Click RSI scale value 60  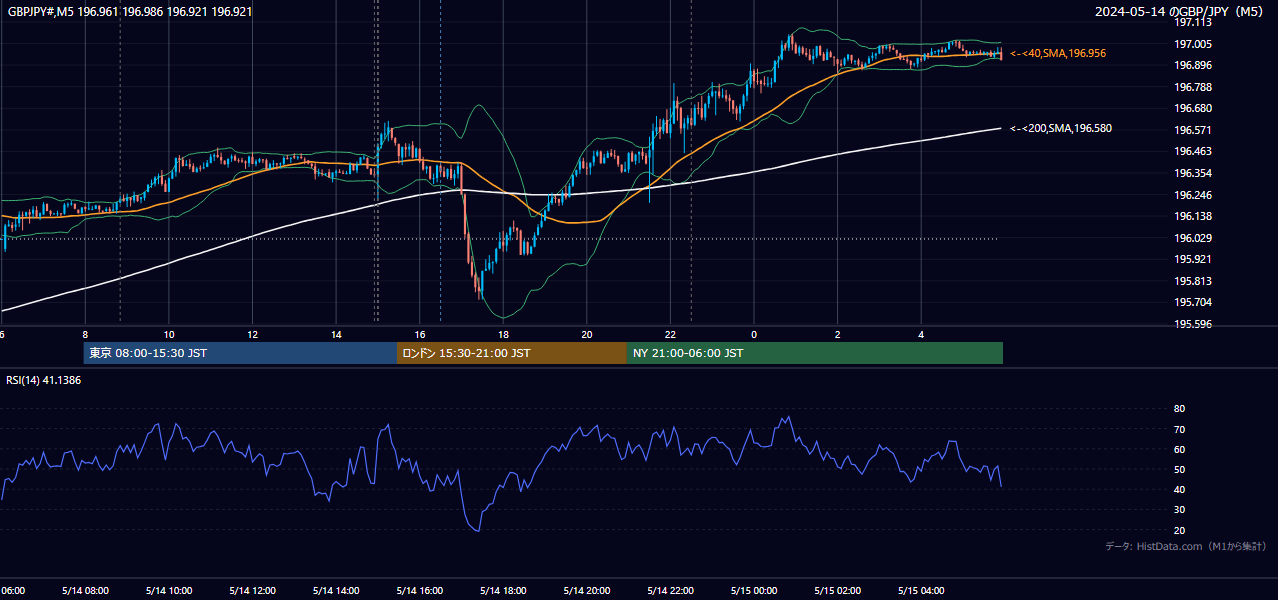pos(1180,449)
